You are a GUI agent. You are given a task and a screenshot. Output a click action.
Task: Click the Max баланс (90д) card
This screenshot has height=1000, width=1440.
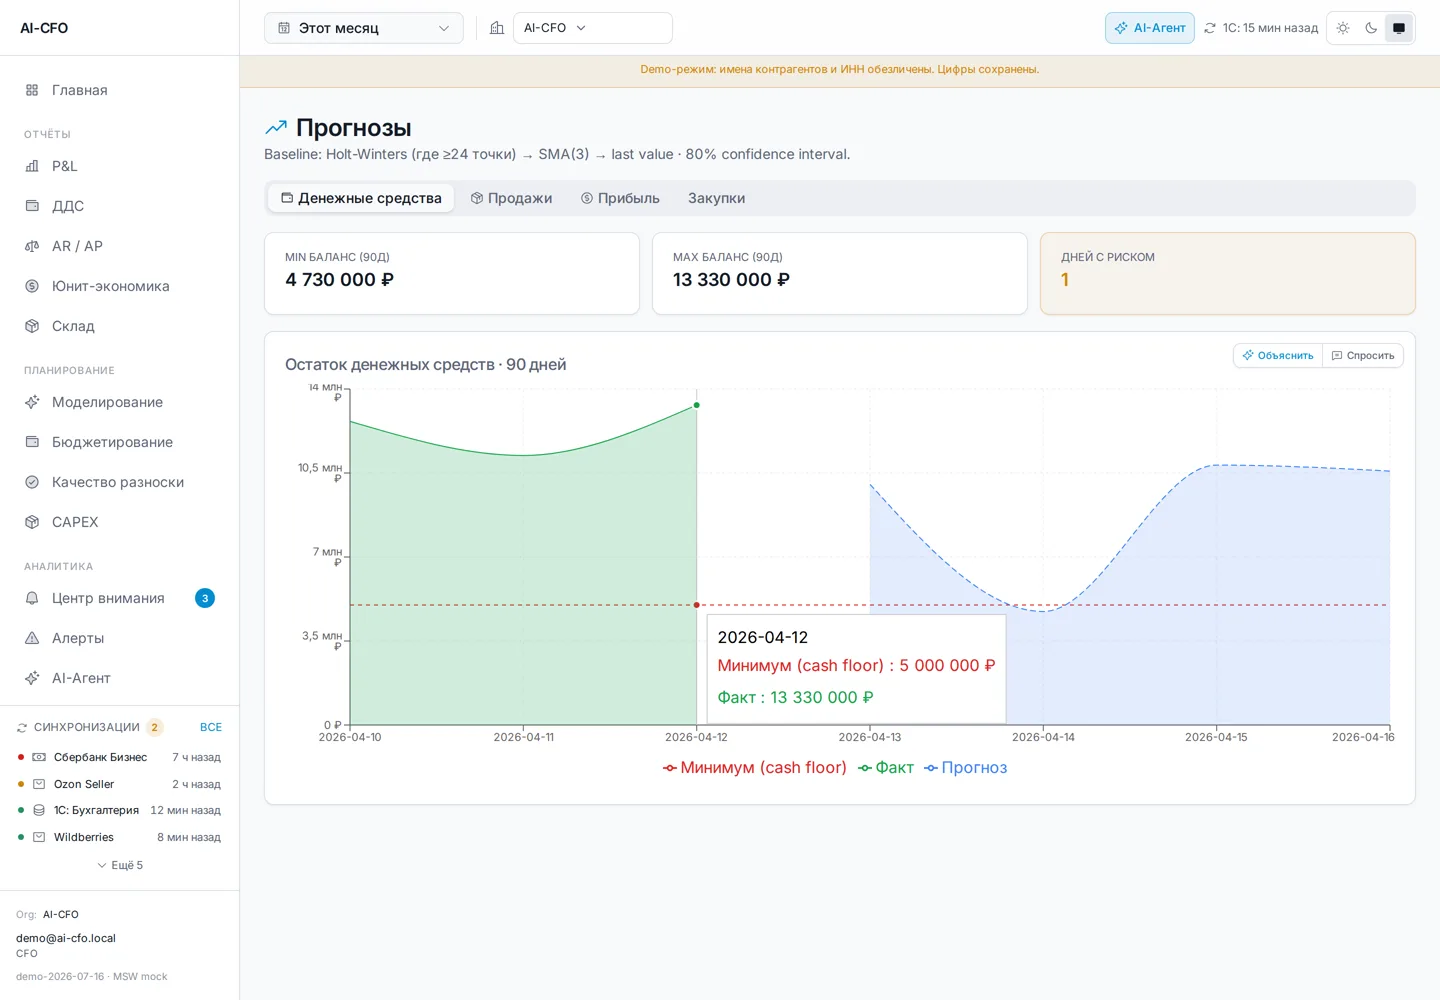pos(840,274)
